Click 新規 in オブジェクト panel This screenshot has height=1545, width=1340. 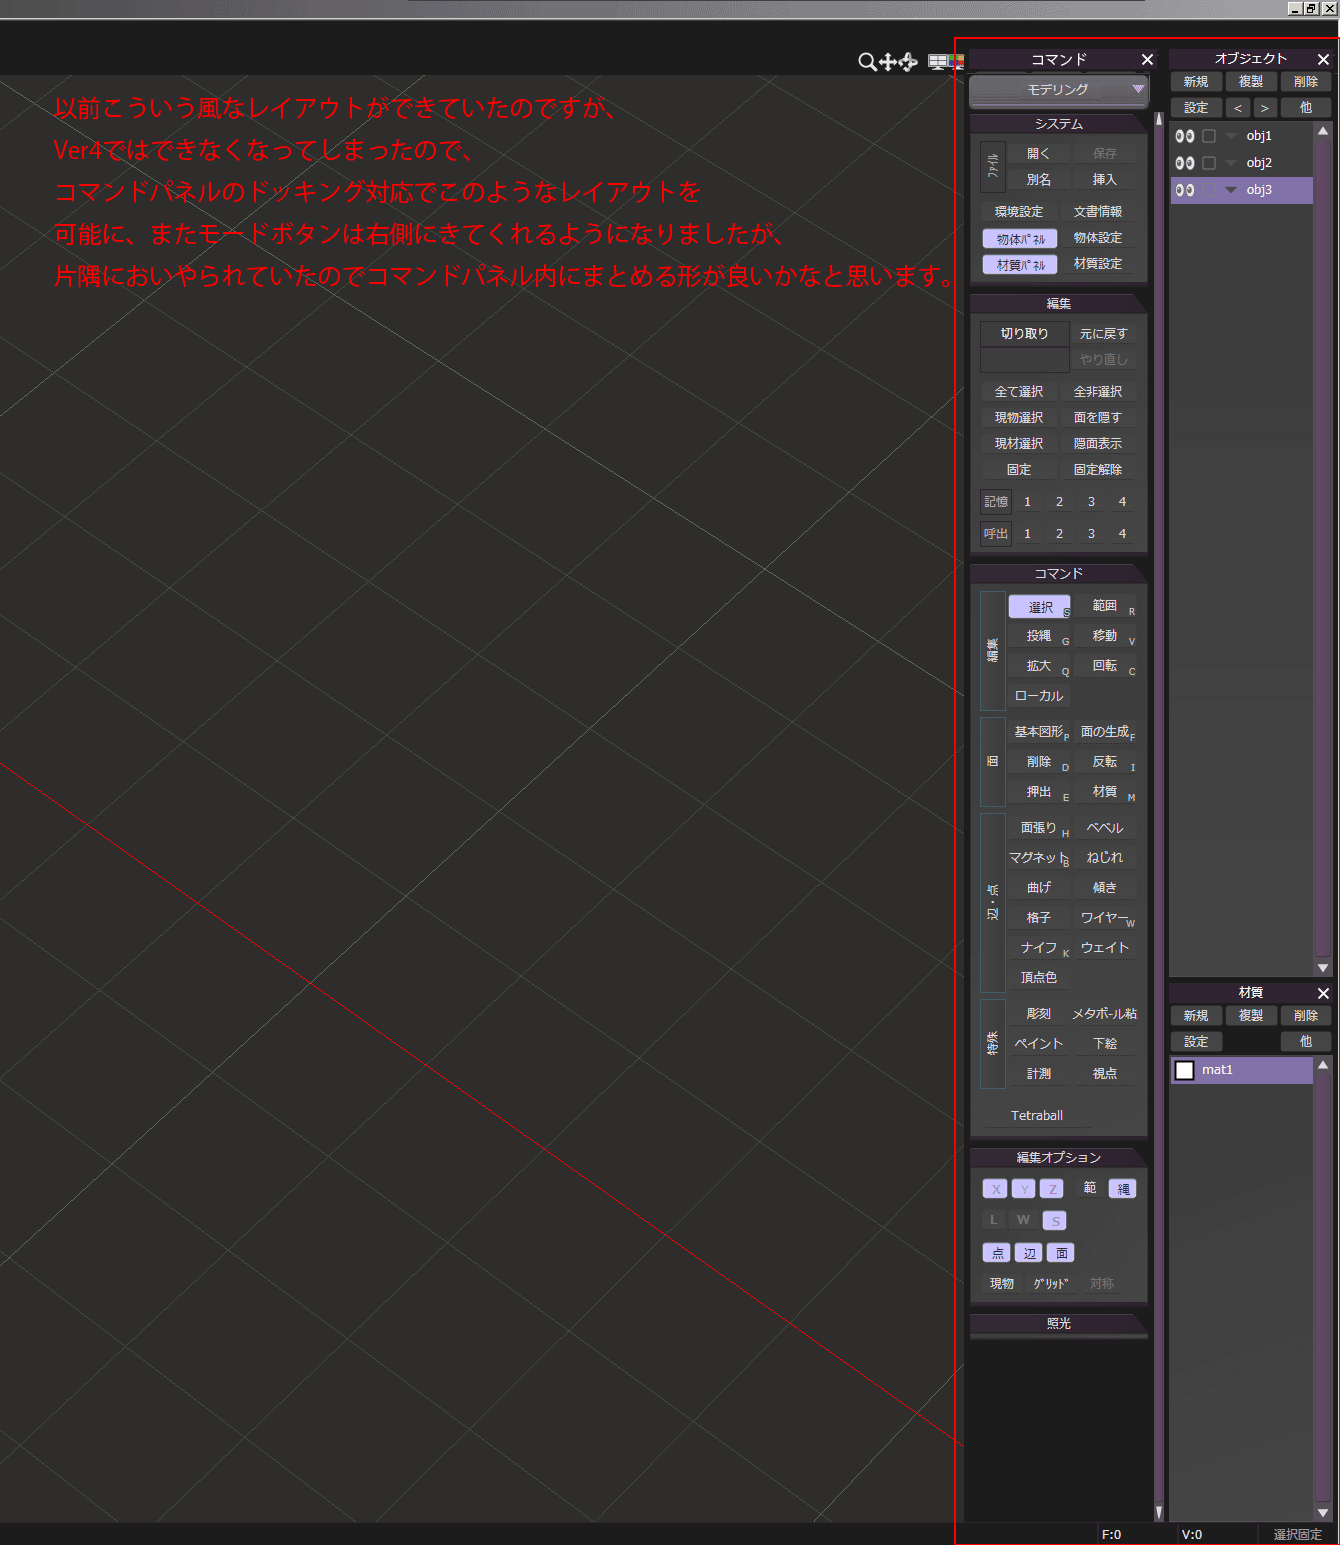click(1196, 82)
